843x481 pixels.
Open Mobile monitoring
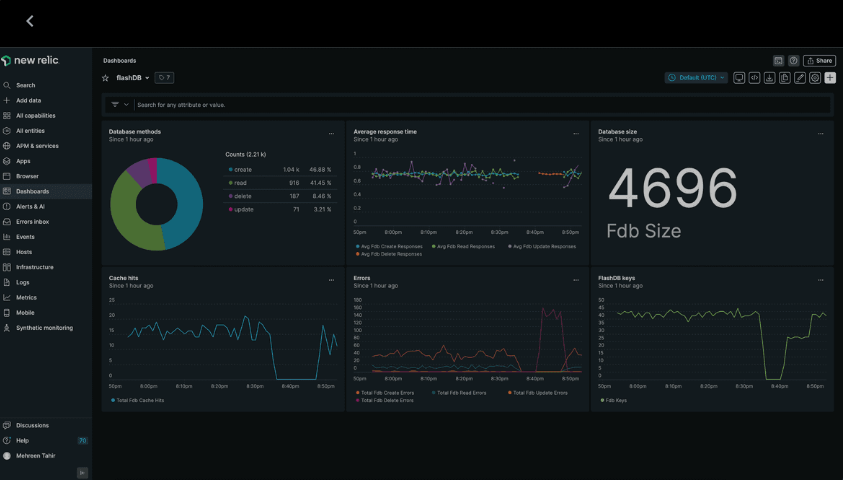(25, 313)
